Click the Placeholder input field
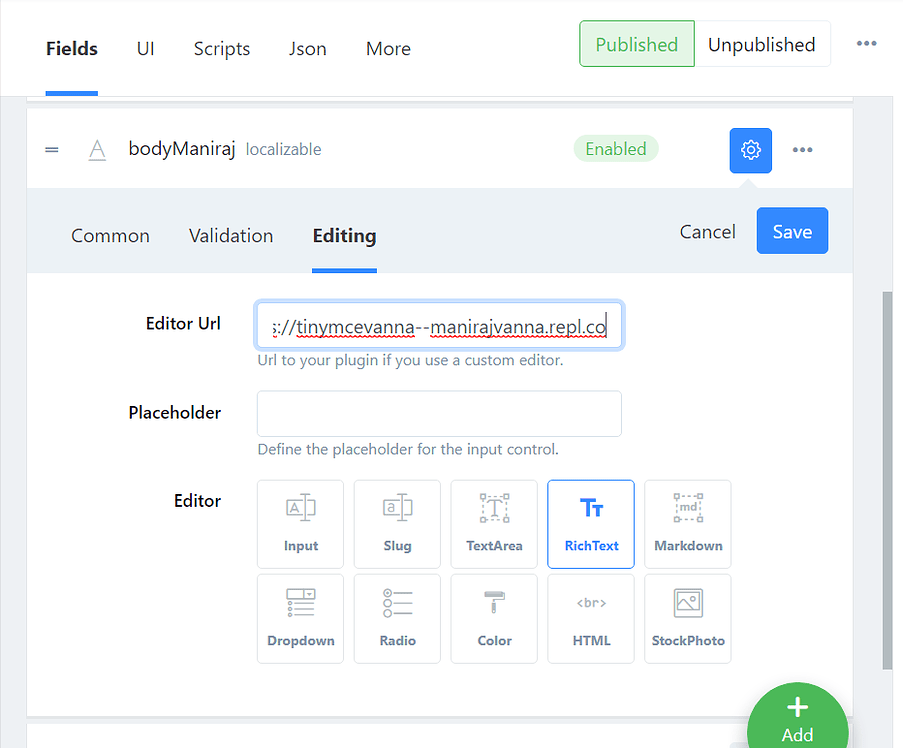 [439, 413]
